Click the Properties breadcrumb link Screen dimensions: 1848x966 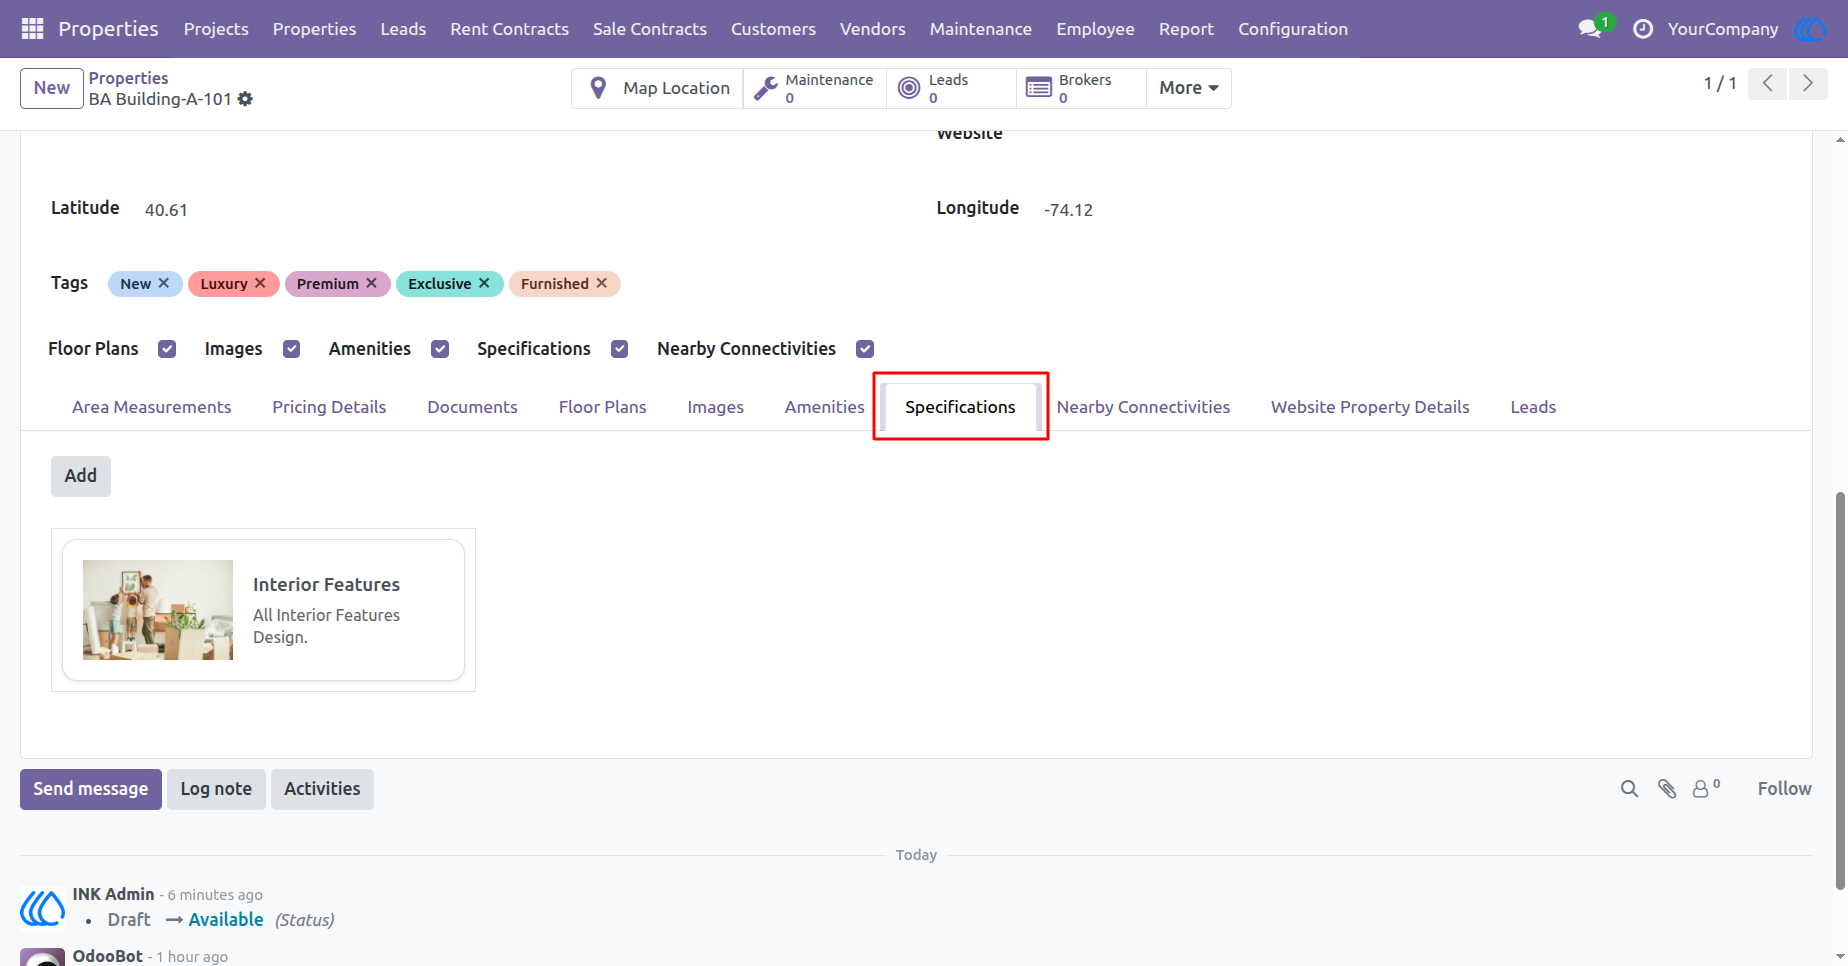coord(128,78)
